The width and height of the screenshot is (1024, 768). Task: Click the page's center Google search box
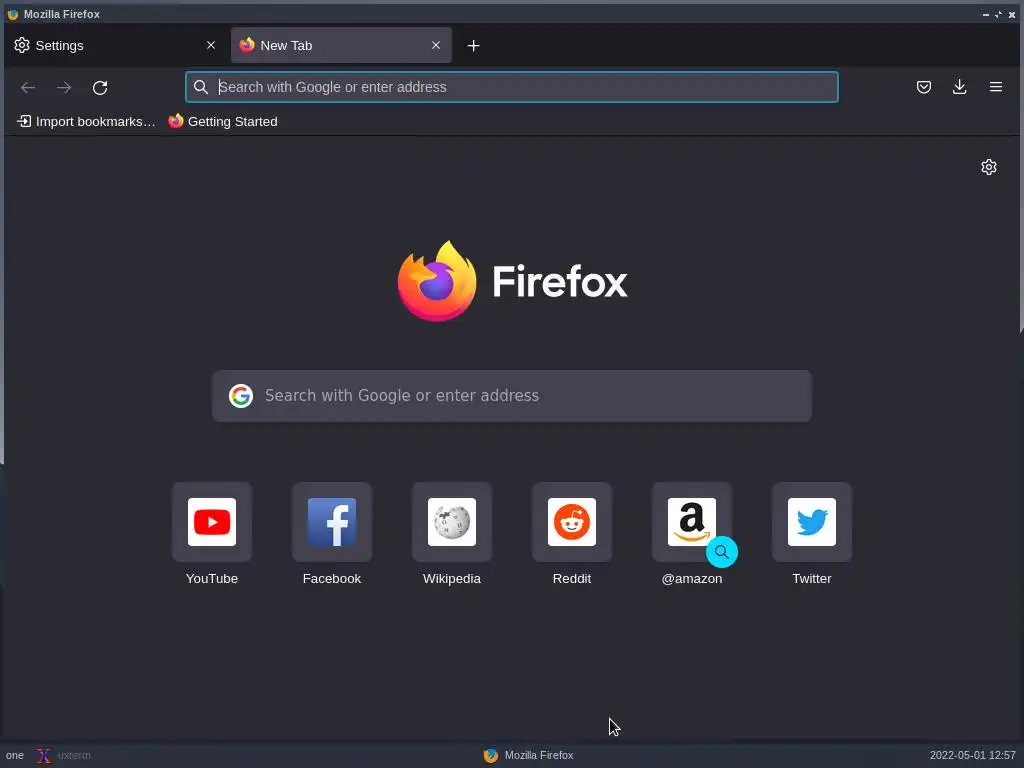[512, 396]
